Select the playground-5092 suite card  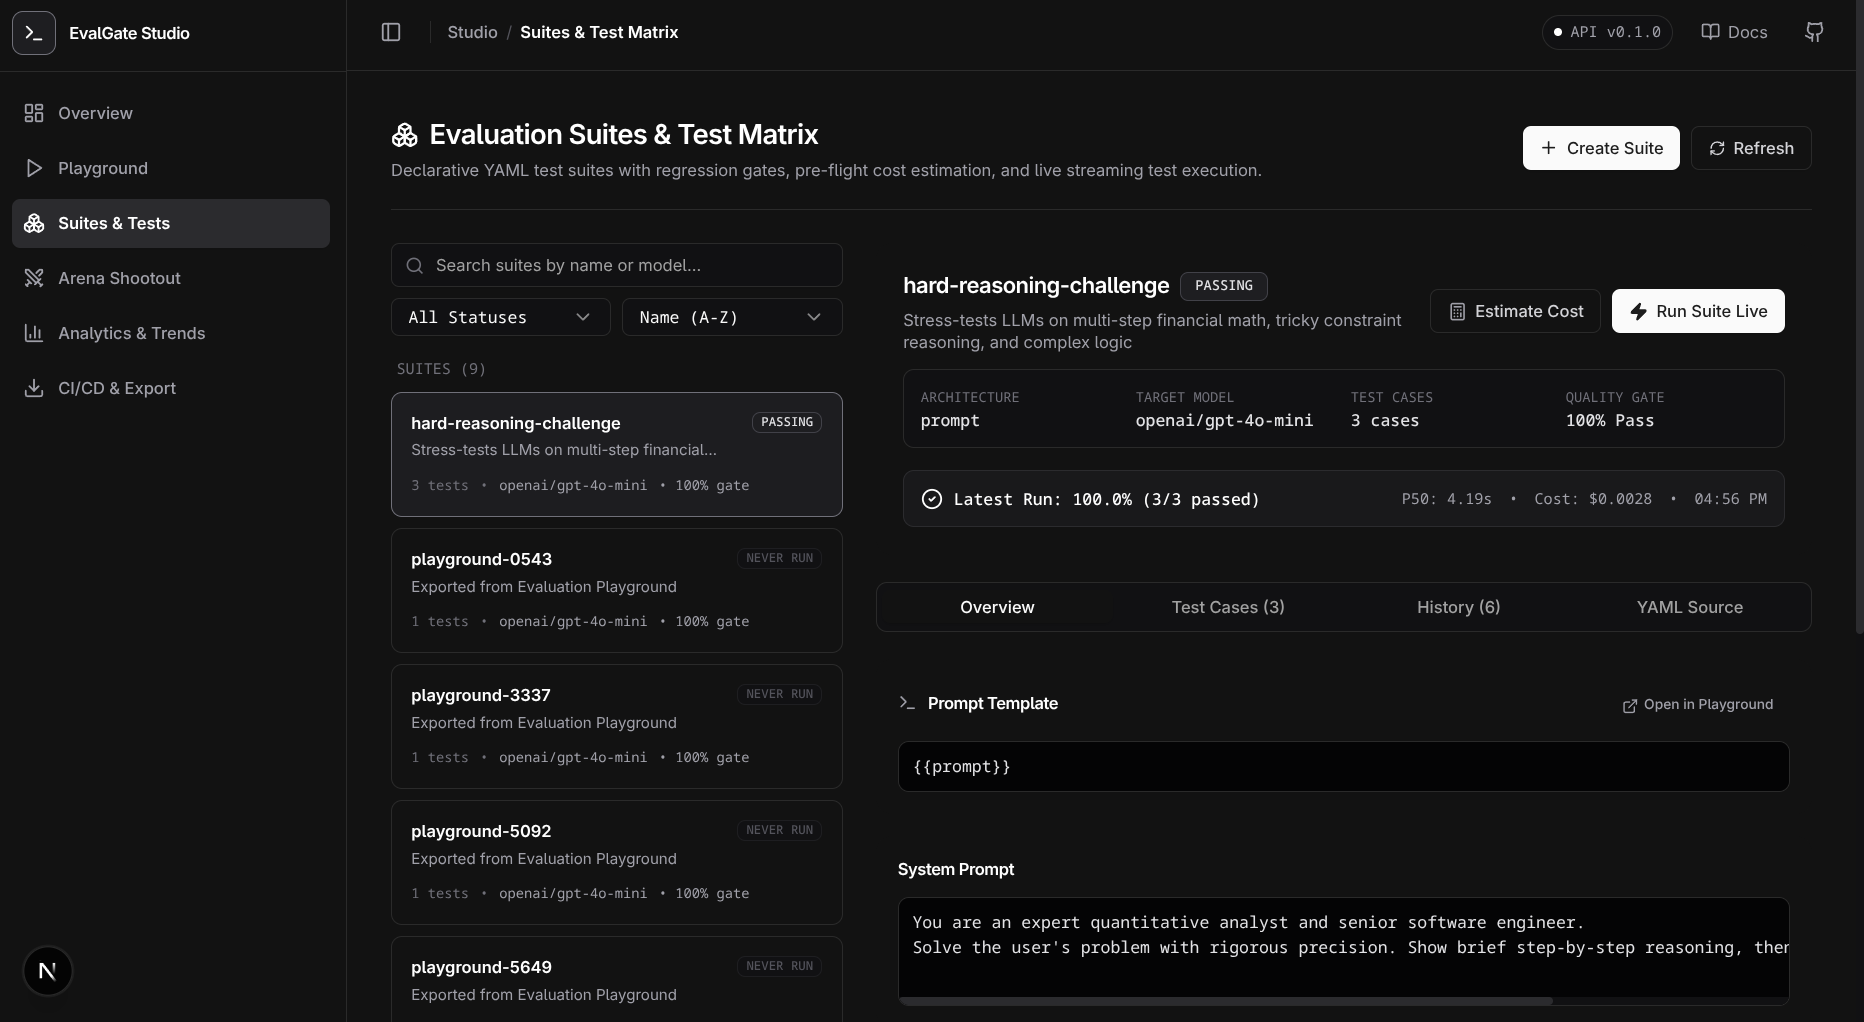coord(617,862)
